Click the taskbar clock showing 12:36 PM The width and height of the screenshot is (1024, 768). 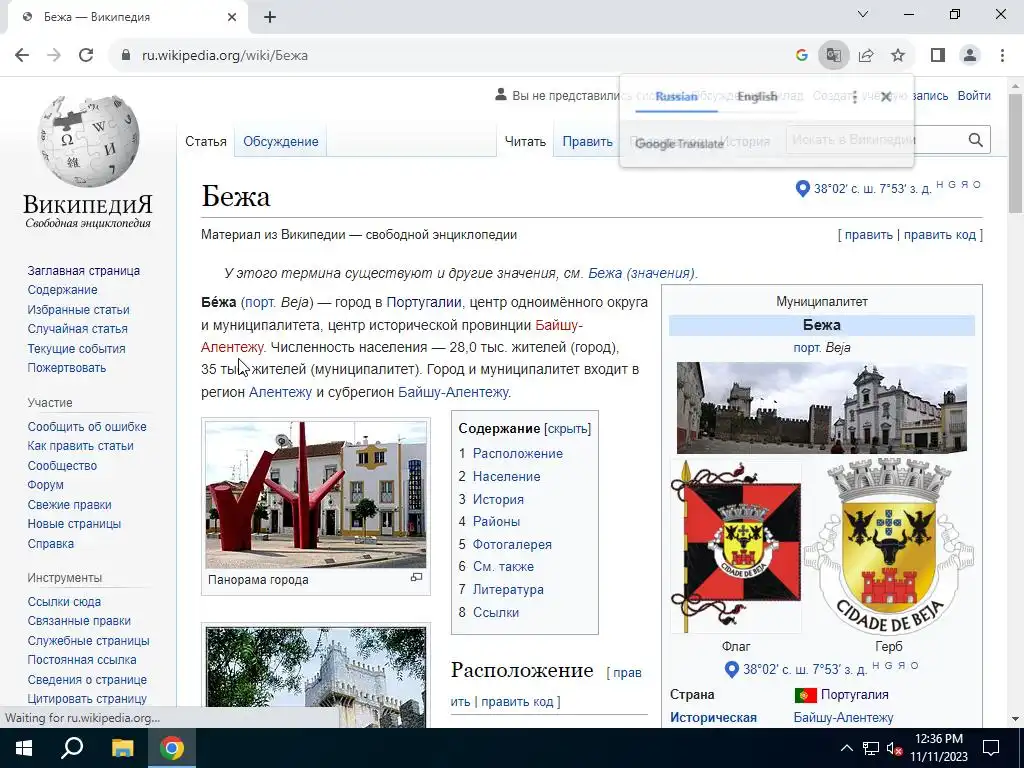938,748
